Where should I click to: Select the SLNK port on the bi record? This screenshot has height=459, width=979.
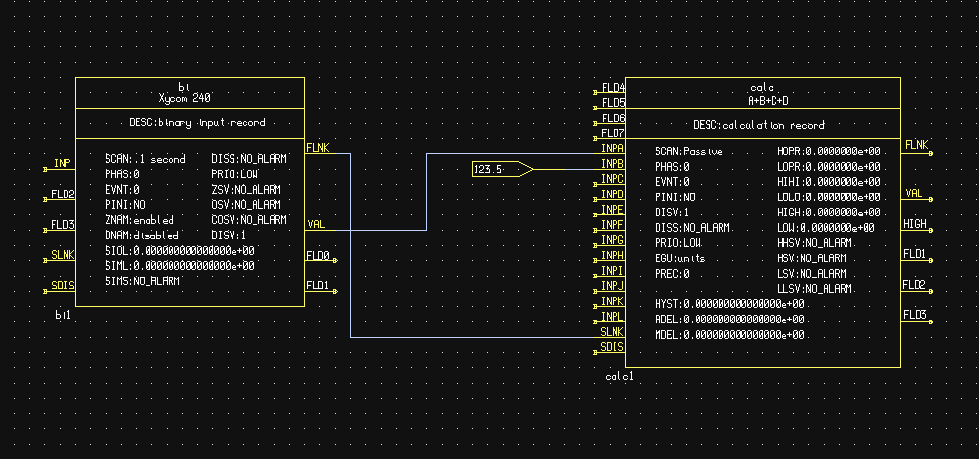coord(62,255)
